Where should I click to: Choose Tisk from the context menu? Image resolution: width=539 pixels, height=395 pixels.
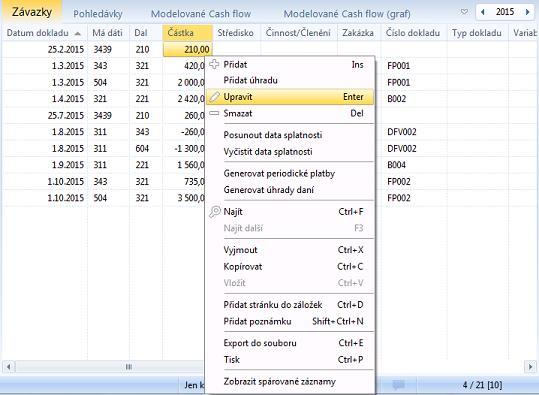(x=289, y=360)
